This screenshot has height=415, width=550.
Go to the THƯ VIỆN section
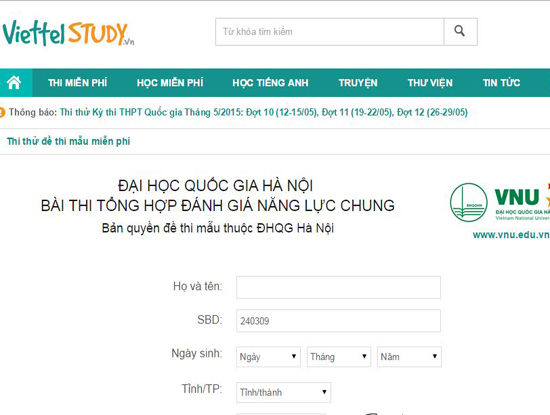pos(430,83)
